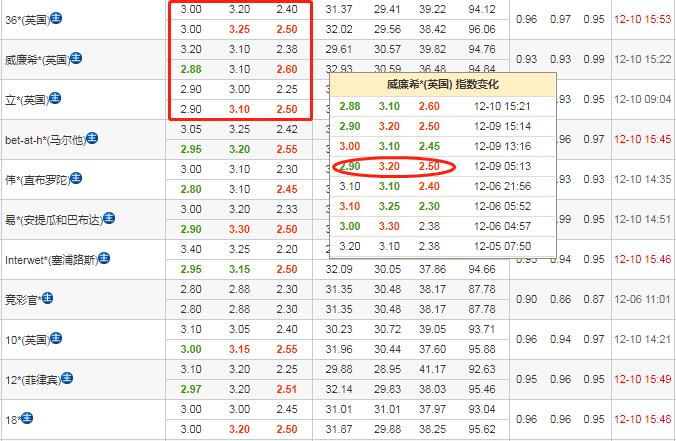Select popup row timestamp 12-10 15:21
The image size is (676, 441).
click(x=502, y=106)
